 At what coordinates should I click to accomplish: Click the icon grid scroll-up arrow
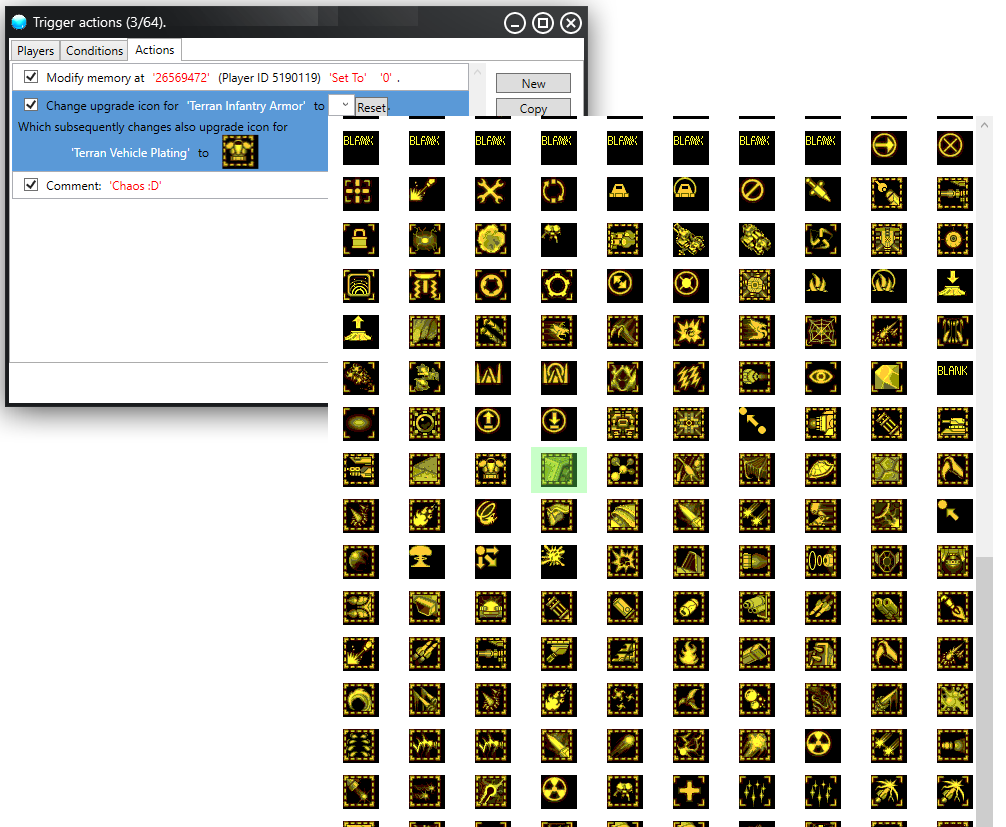click(x=984, y=126)
